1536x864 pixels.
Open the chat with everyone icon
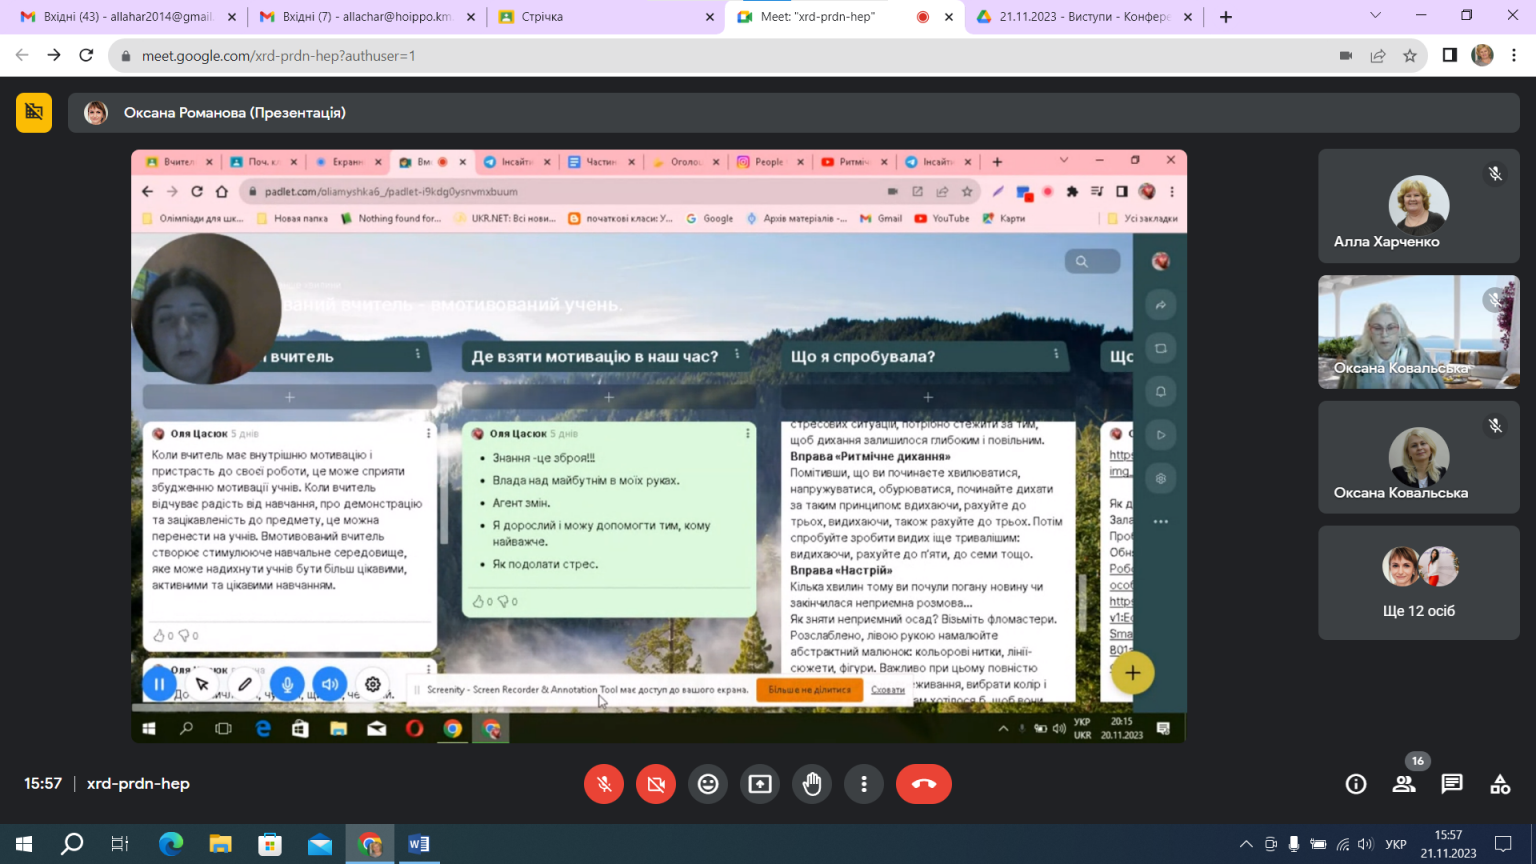(x=1452, y=784)
